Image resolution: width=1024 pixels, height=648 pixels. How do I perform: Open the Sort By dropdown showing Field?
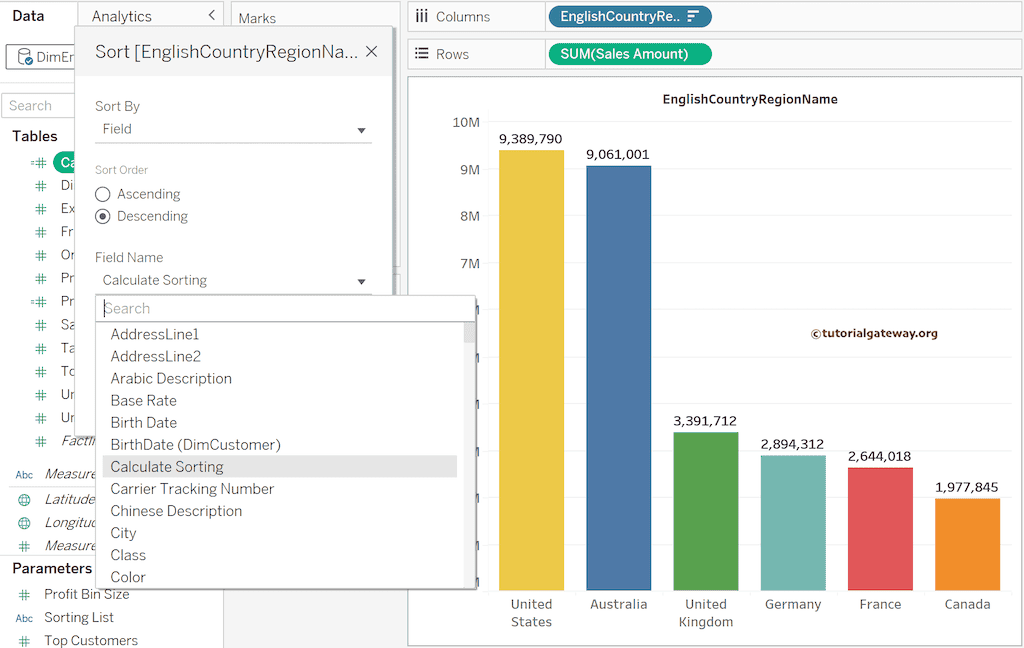click(233, 129)
